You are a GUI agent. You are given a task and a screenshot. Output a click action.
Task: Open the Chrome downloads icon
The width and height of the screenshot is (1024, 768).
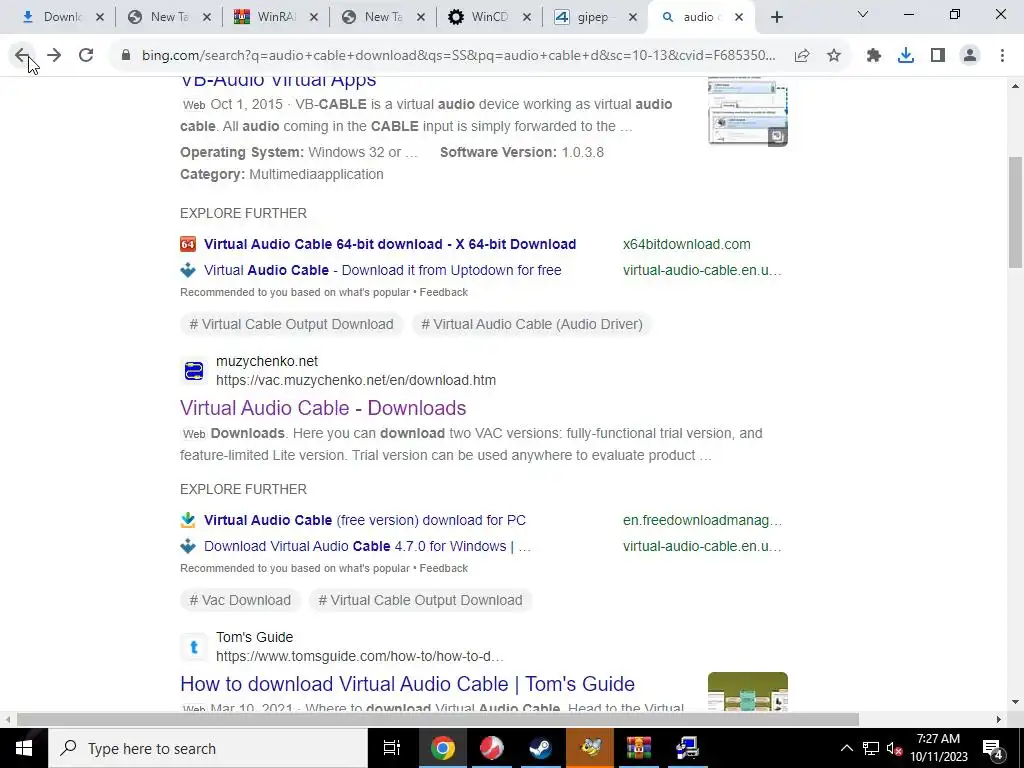point(906,56)
